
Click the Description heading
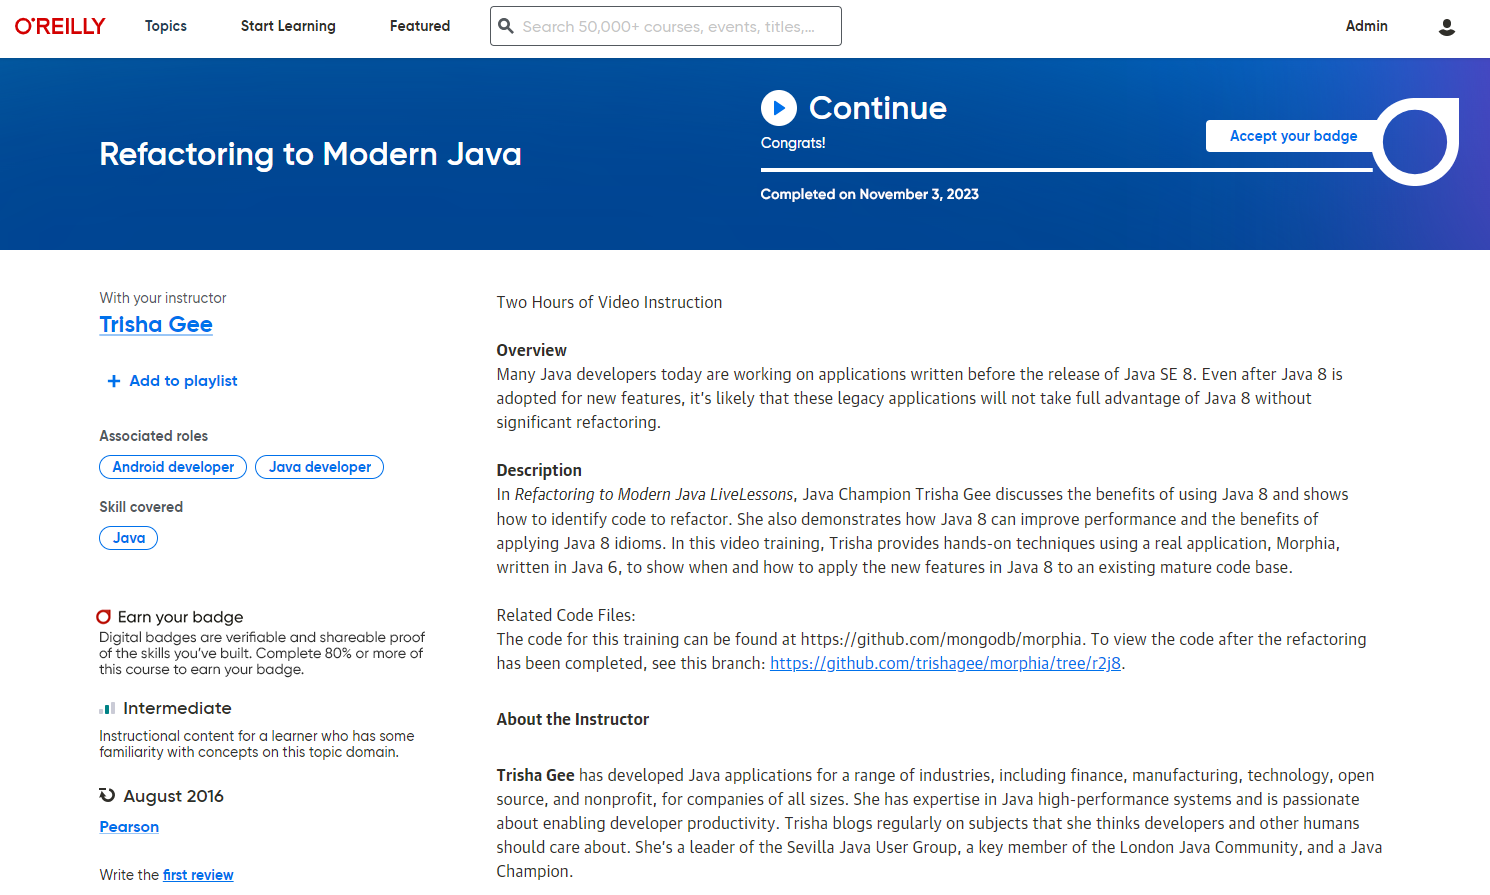(539, 470)
